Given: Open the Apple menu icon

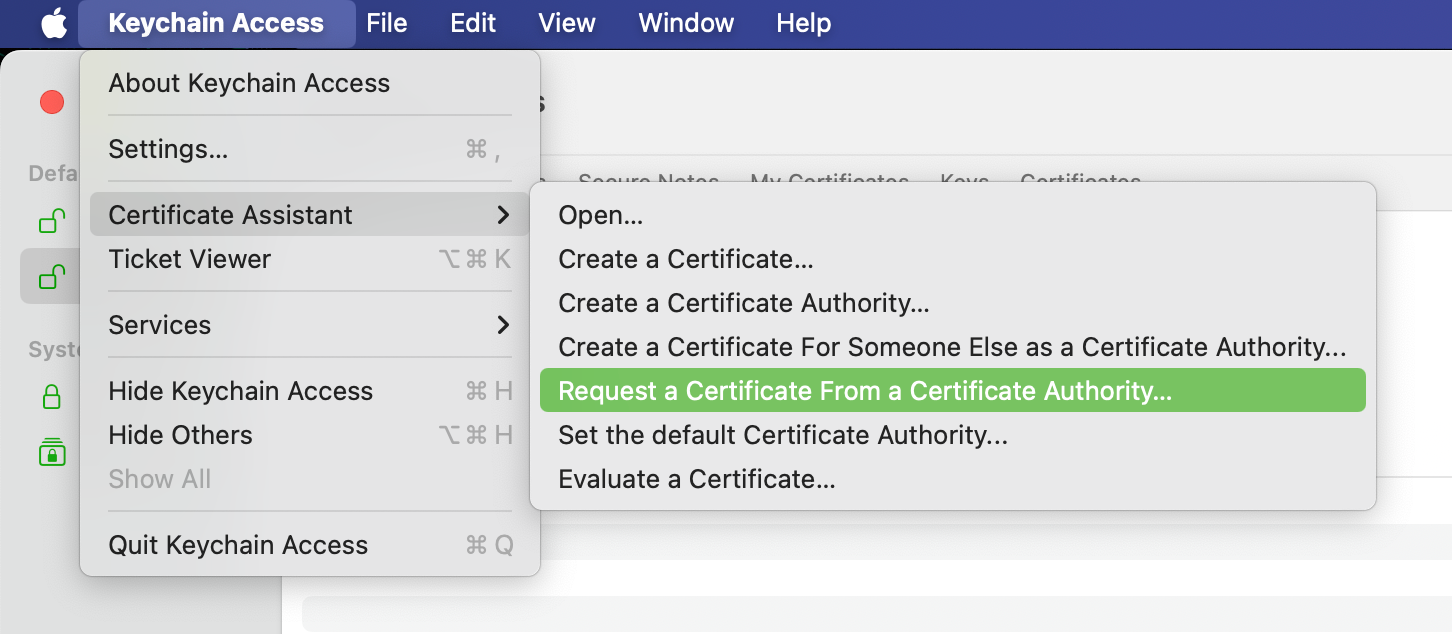Looking at the screenshot, I should coord(53,23).
